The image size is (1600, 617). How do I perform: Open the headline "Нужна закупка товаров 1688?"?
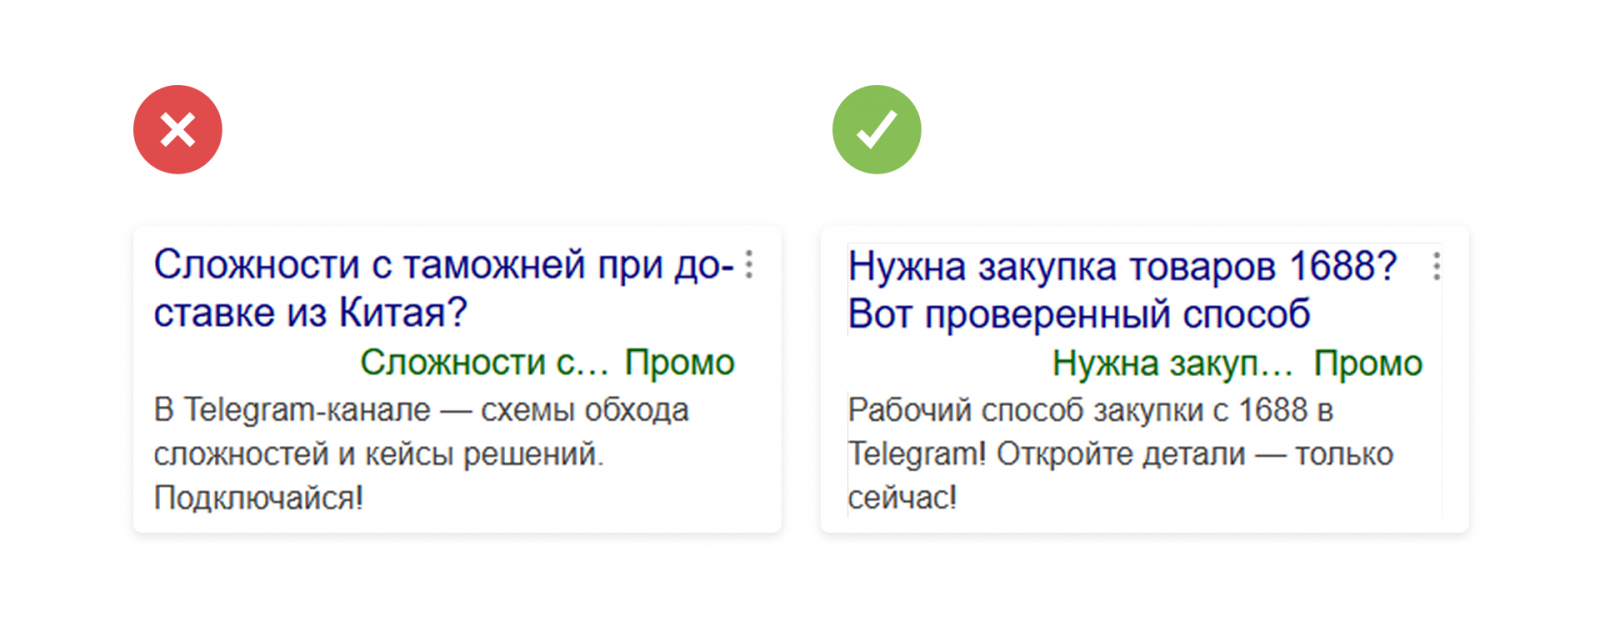(x=1122, y=267)
